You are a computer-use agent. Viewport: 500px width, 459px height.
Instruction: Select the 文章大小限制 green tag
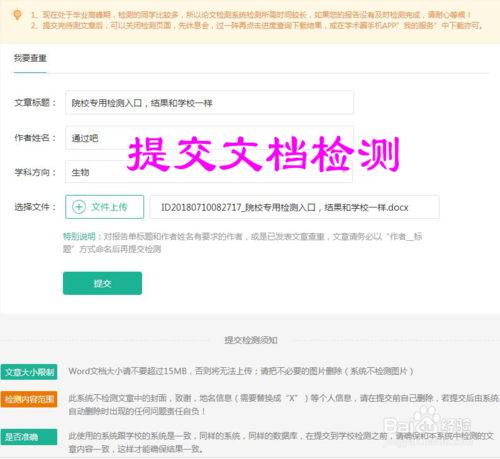click(29, 372)
